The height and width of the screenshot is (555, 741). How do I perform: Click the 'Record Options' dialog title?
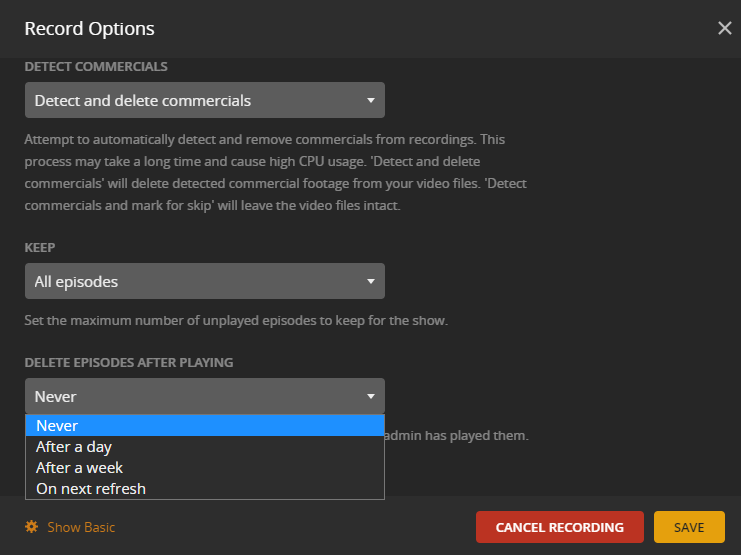click(x=90, y=29)
